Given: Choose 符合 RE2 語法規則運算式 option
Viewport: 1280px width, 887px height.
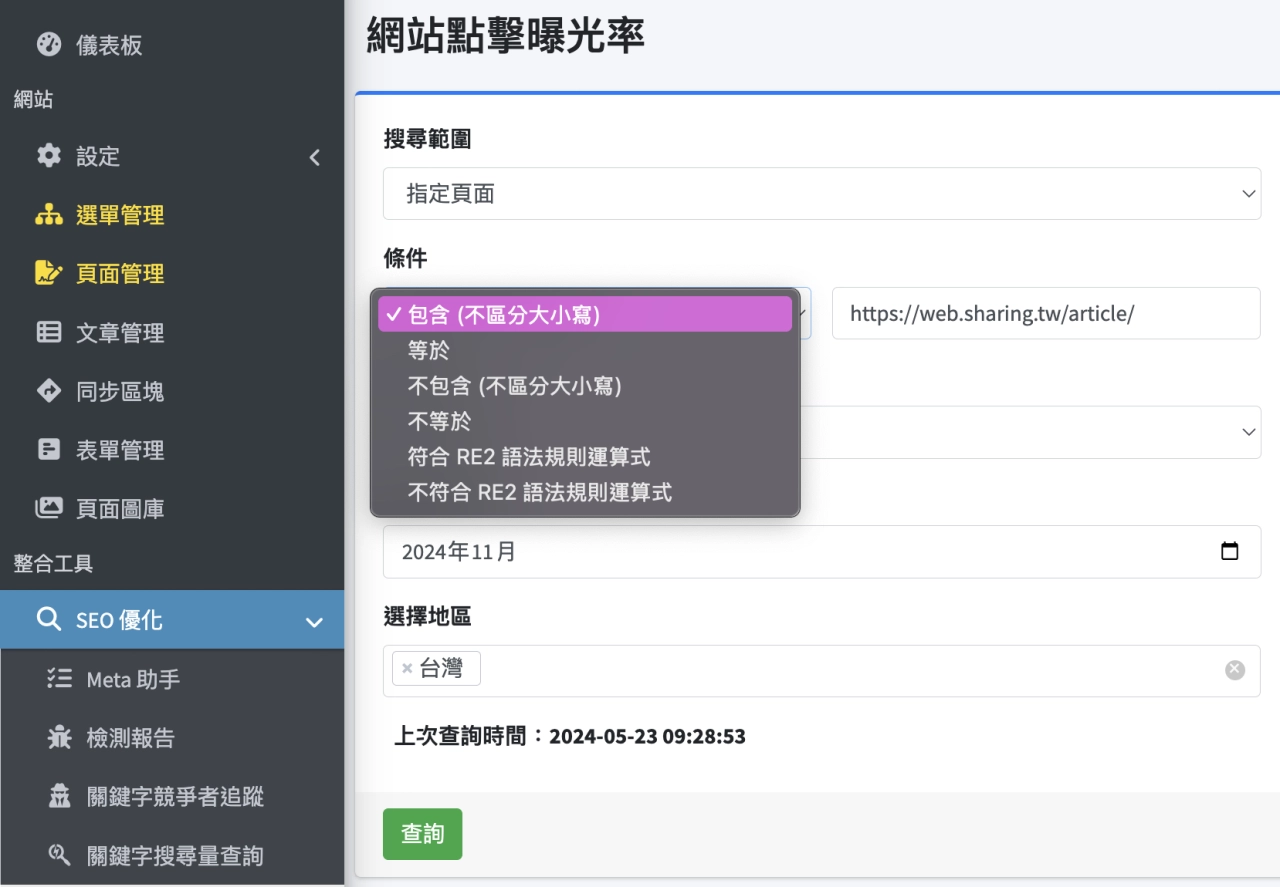Looking at the screenshot, I should [585, 457].
